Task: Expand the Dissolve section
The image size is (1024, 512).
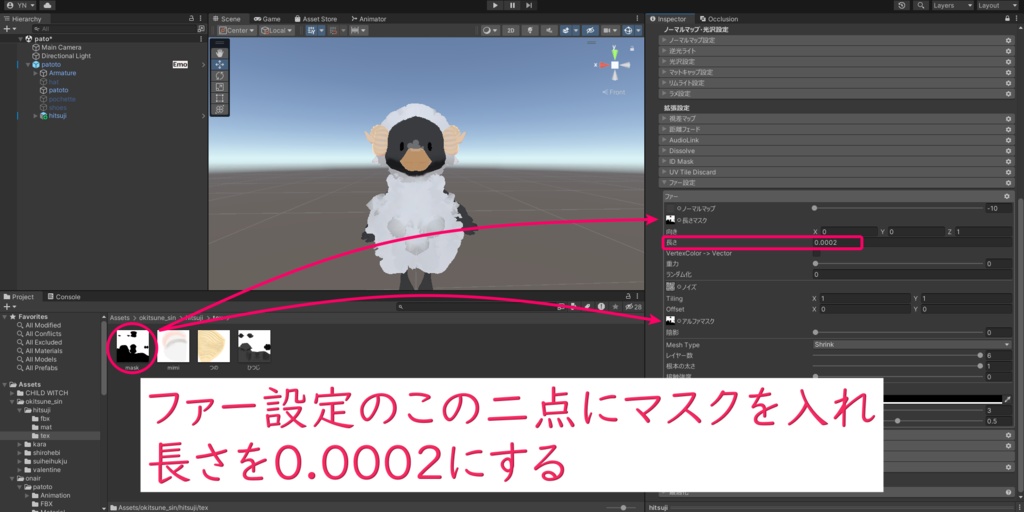Action: (836, 151)
